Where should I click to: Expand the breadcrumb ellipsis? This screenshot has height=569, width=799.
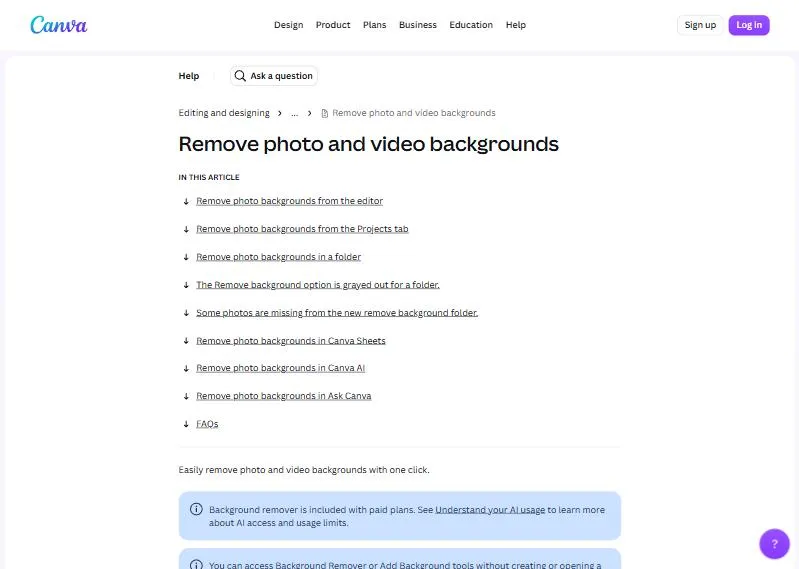[295, 113]
